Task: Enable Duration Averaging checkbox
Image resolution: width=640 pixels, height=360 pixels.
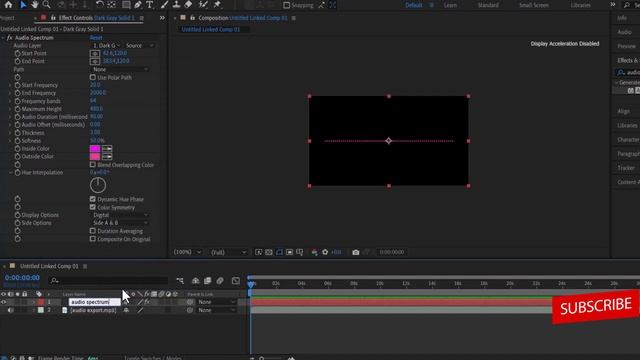Action: tap(93, 231)
